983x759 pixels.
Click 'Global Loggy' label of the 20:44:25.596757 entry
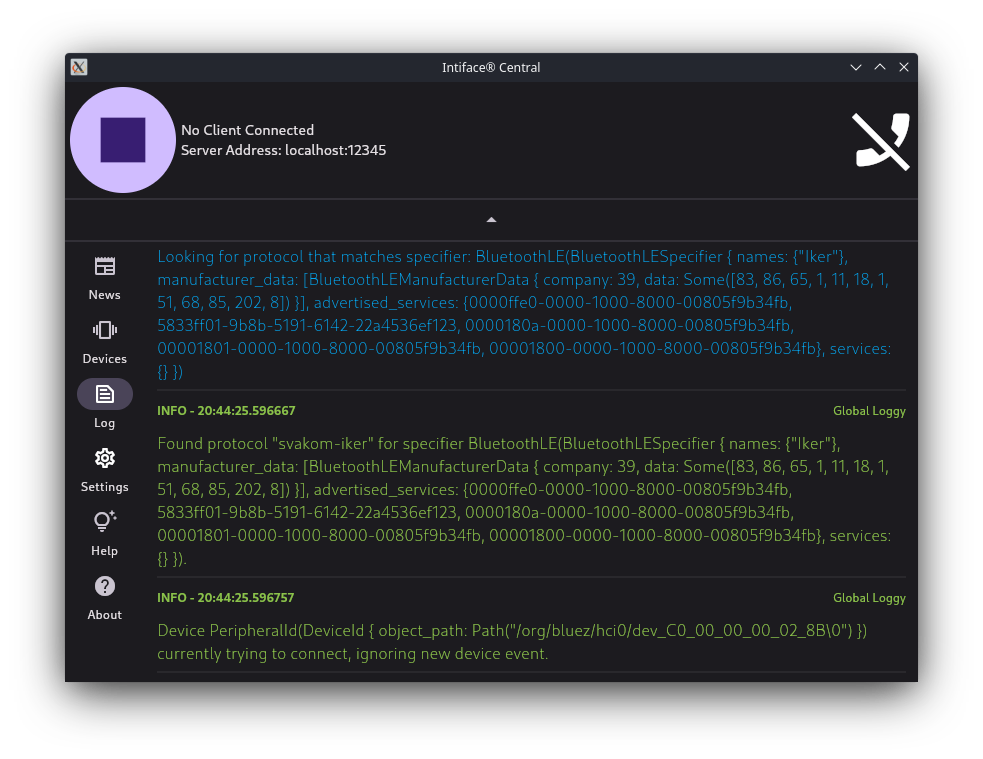(869, 598)
